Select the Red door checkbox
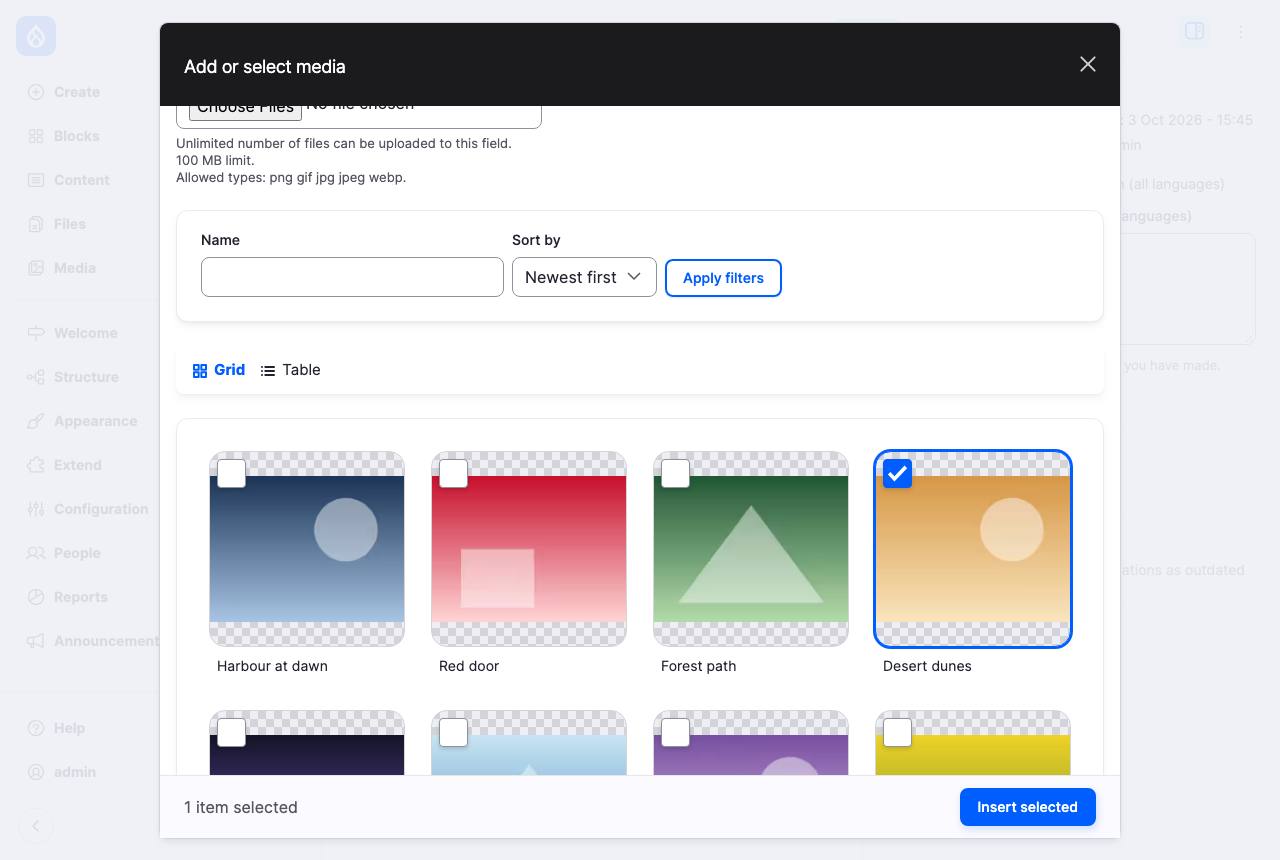Viewport: 1280px width, 860px height. [x=453, y=473]
